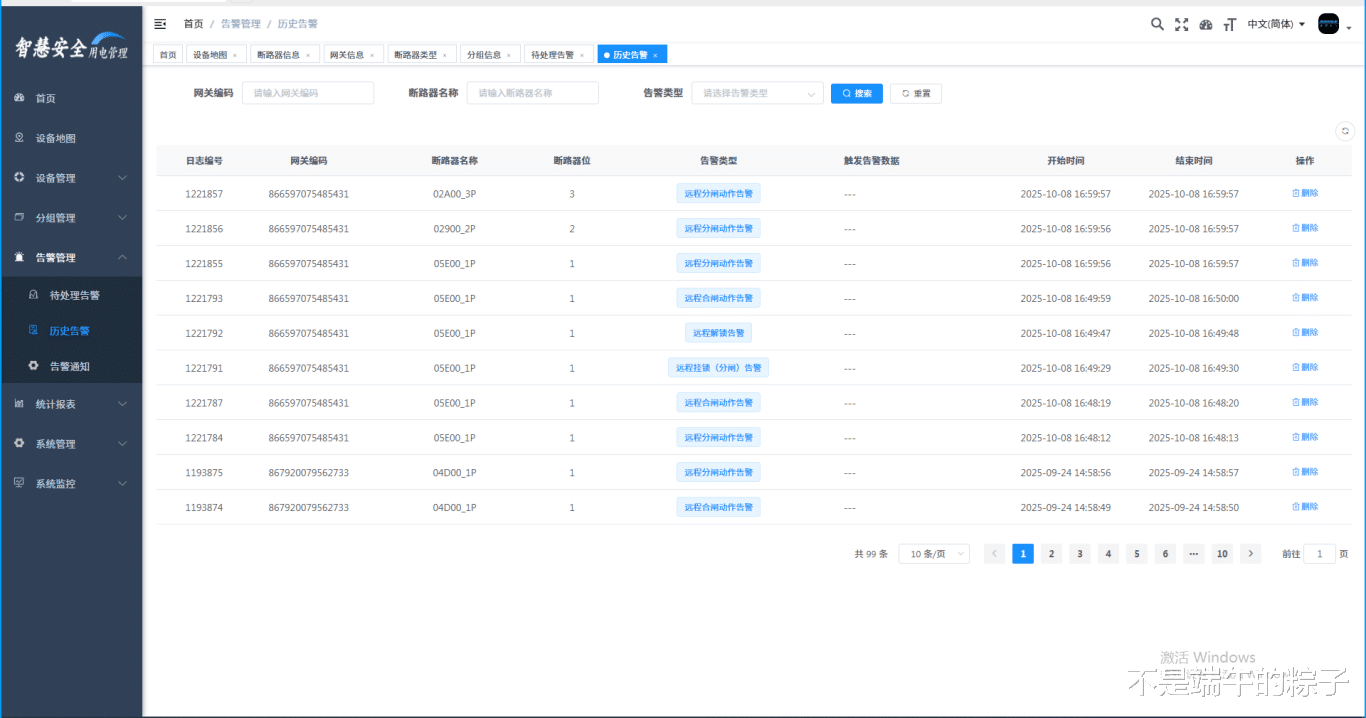Screen dimensions: 1366x718
Task: Click the 分组管理 sidebar icon
Action: point(19,217)
